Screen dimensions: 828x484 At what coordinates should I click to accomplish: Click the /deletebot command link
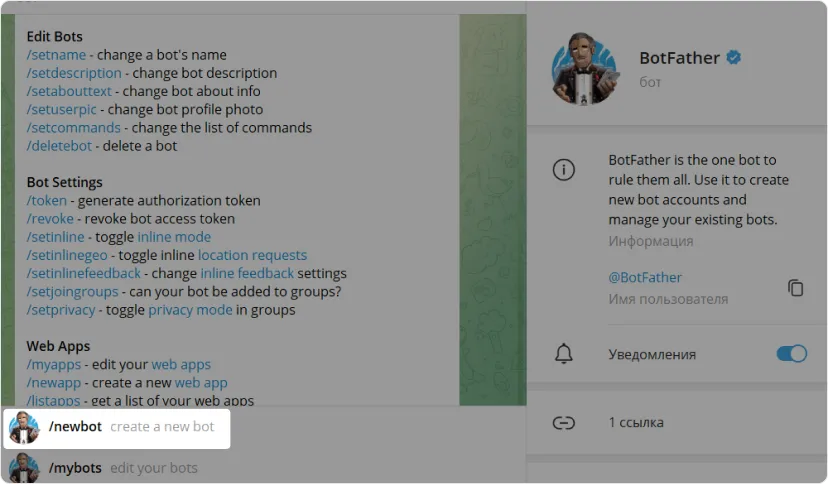[x=59, y=146]
